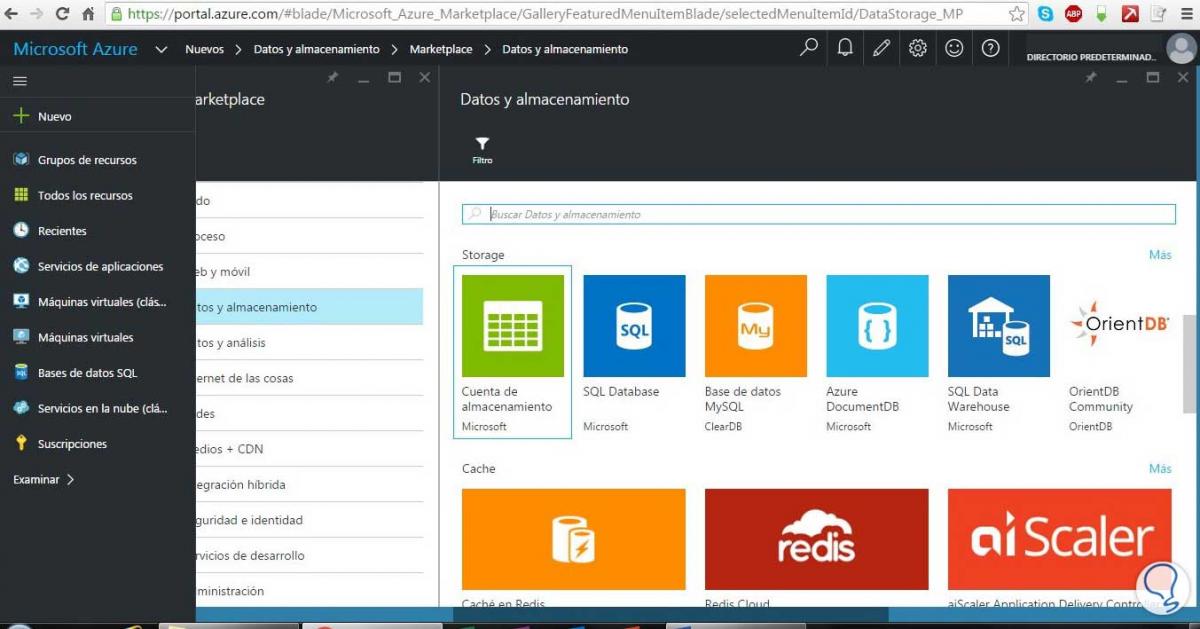The width and height of the screenshot is (1200, 629).
Task: Expand the Microsoft Azure dropdown chevron
Action: coord(161,49)
